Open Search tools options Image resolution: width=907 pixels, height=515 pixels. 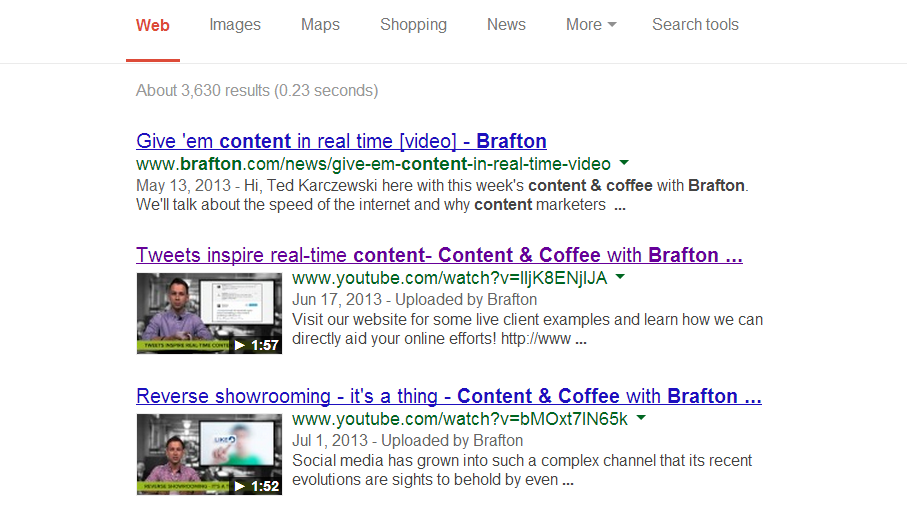tap(695, 25)
